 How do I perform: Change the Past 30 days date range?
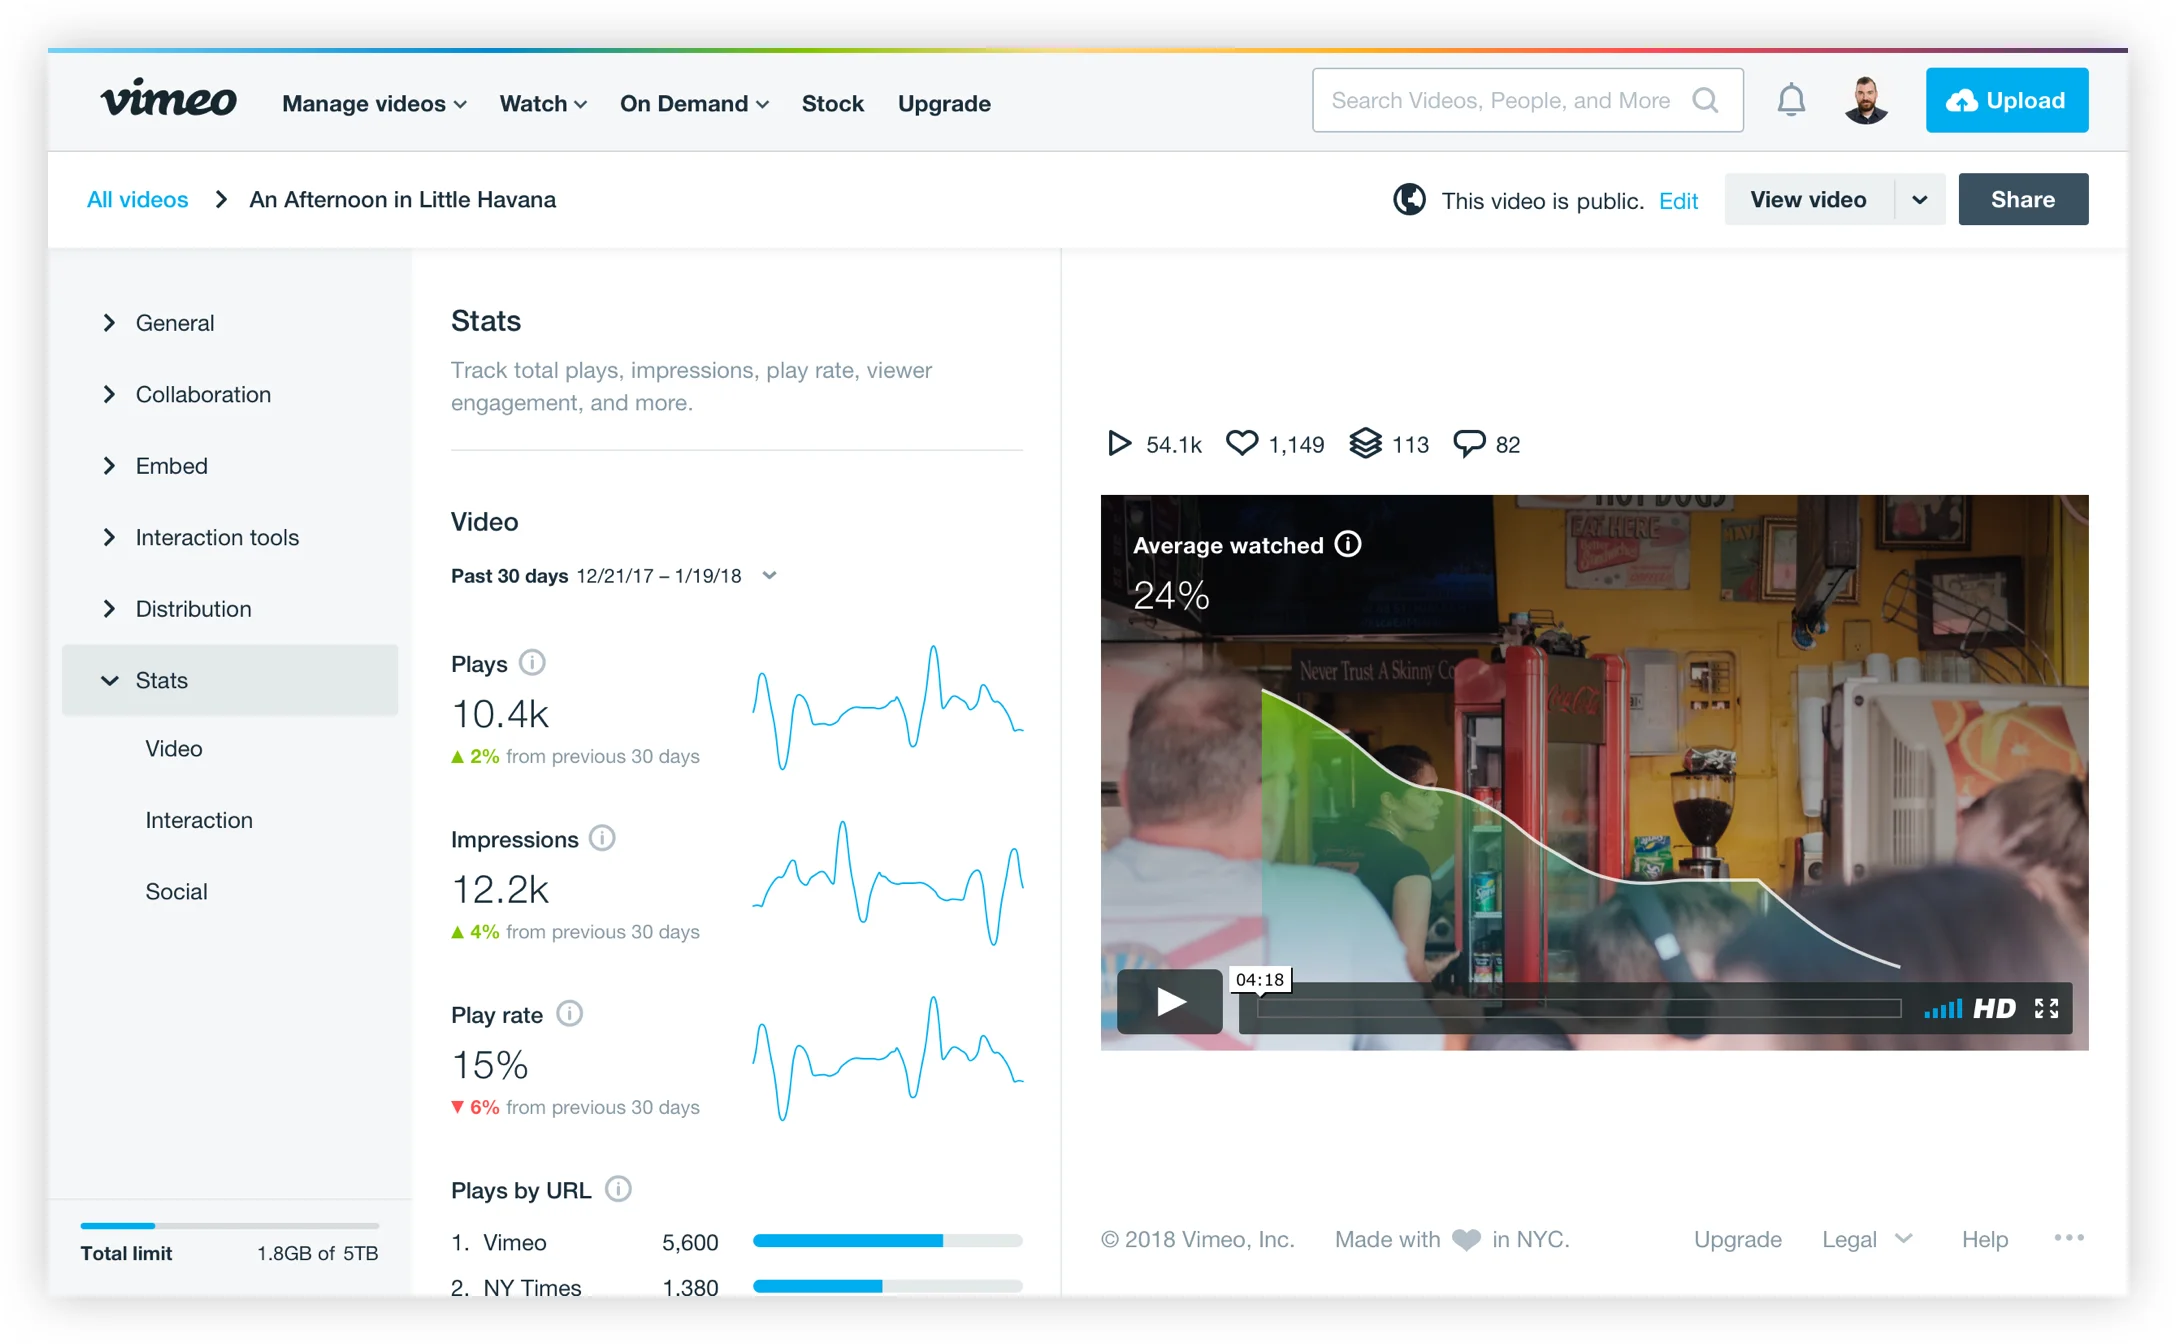[614, 576]
